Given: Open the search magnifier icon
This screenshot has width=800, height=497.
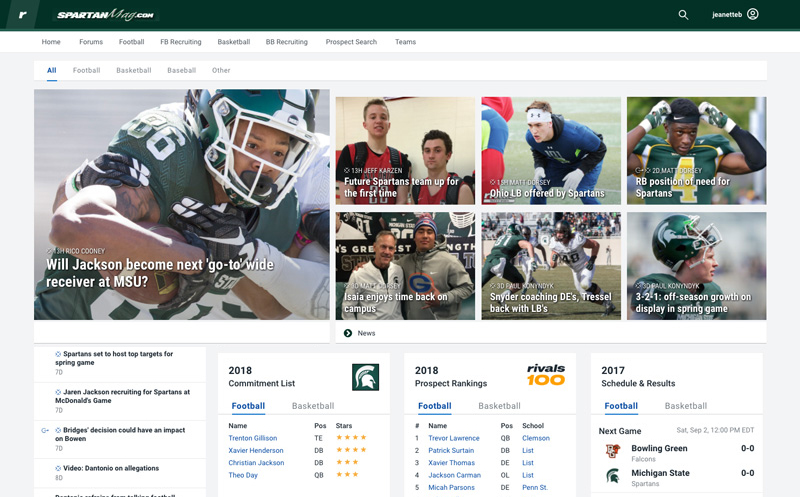Looking at the screenshot, I should pyautogui.click(x=683, y=15).
